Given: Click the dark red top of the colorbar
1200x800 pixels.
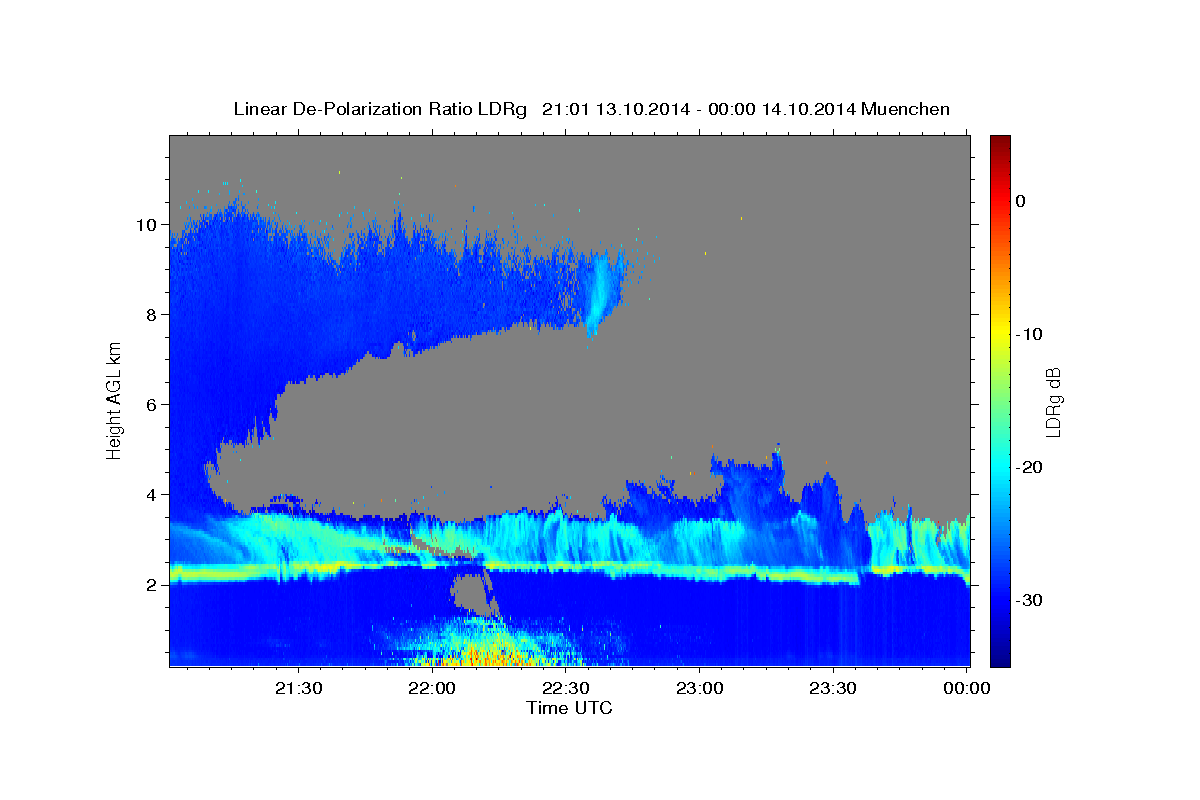Looking at the screenshot, I should pyautogui.click(x=1000, y=145).
